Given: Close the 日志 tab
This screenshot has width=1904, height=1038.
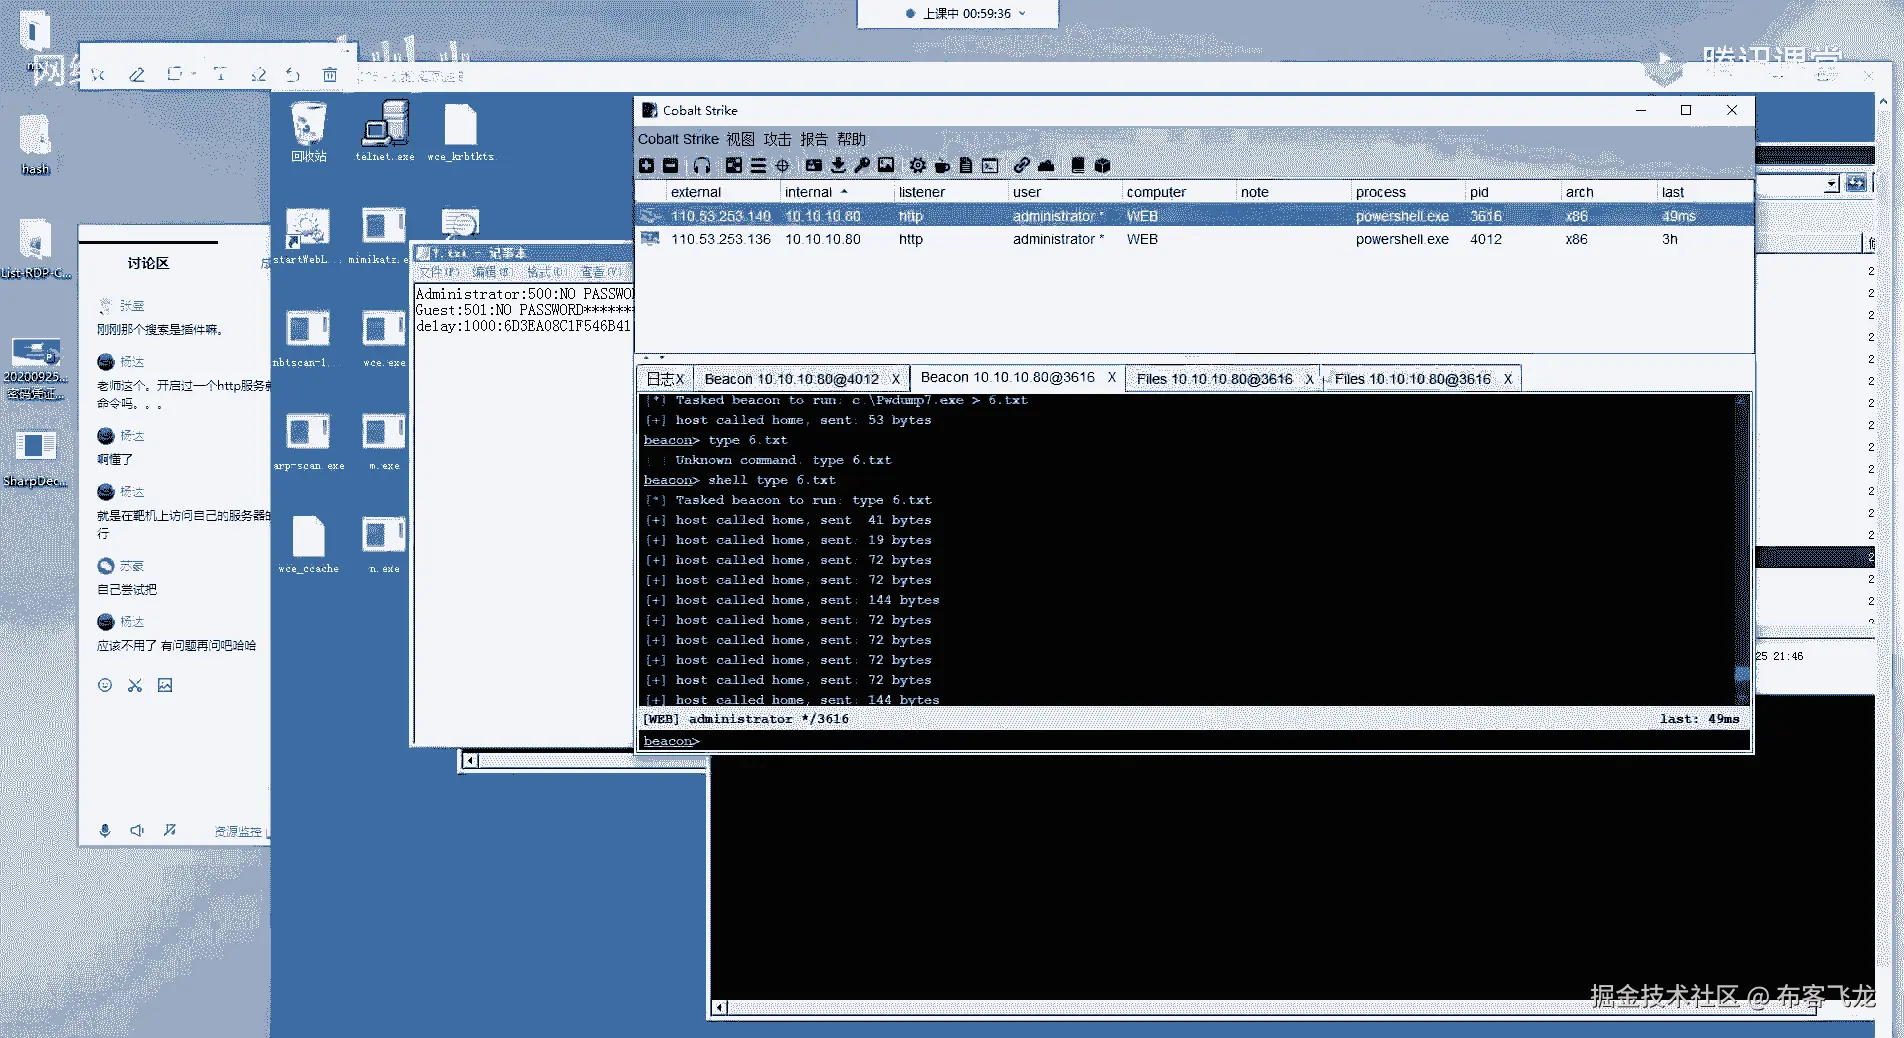Looking at the screenshot, I should [680, 379].
